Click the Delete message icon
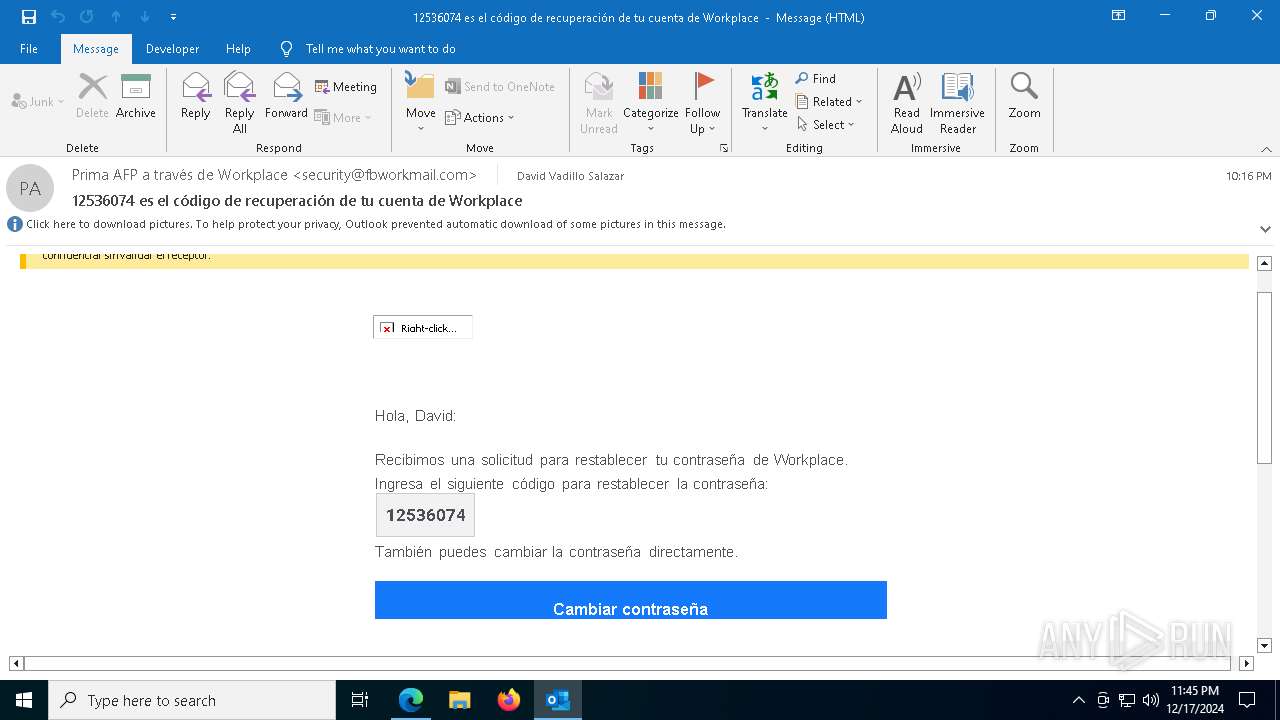The width and height of the screenshot is (1280, 720). 92,96
